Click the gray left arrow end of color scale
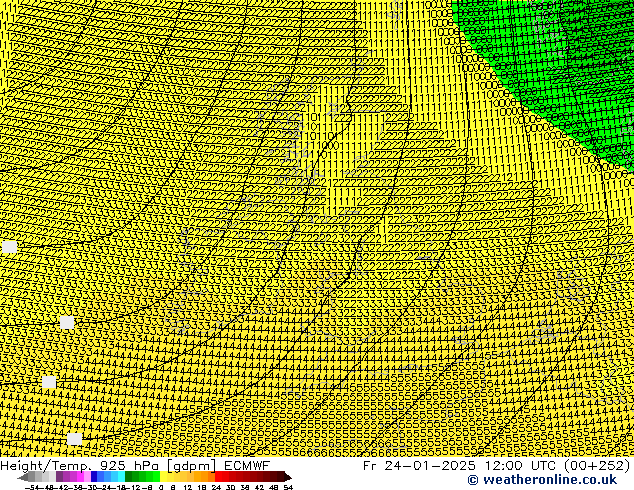Screen dimensions: 634x490 tap(23, 477)
